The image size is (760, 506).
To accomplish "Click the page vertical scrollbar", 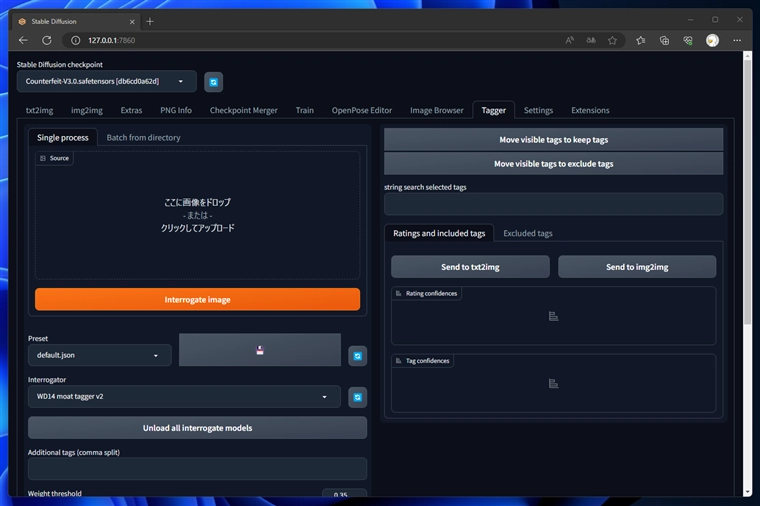I will tap(747, 194).
